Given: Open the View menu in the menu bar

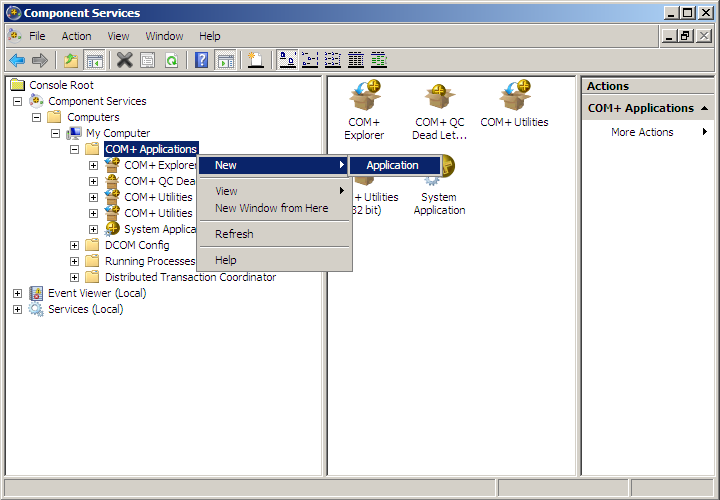Looking at the screenshot, I should [118, 36].
